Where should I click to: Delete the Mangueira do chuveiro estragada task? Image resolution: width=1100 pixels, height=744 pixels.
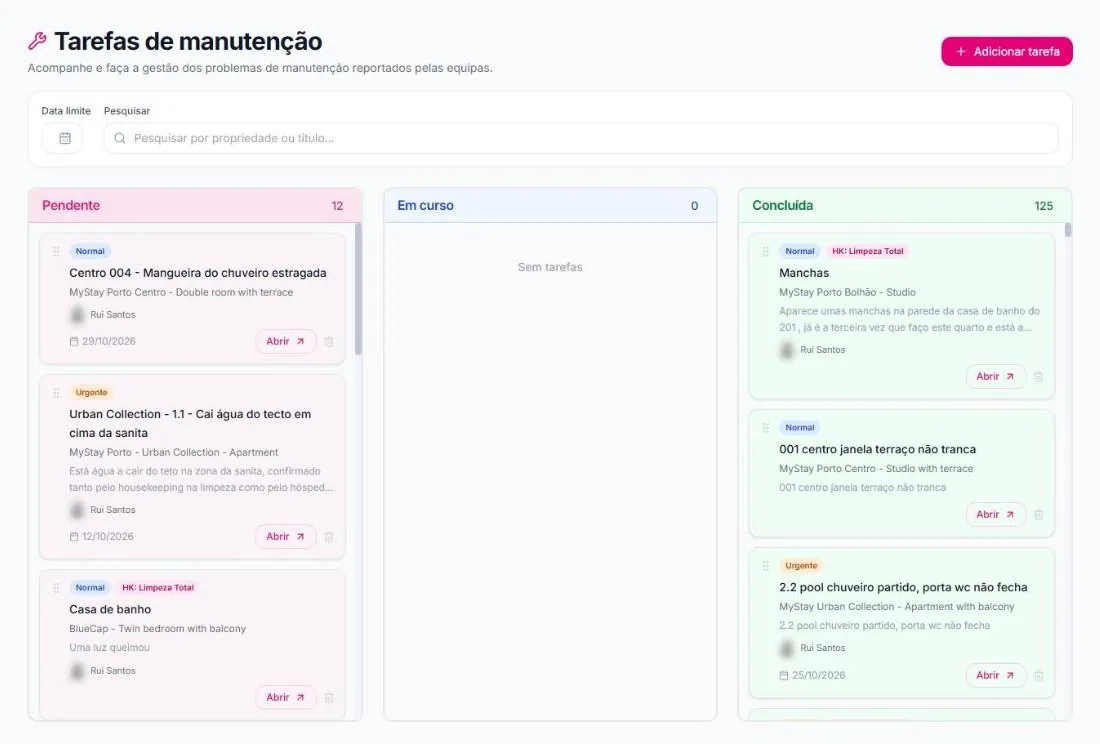pos(329,341)
